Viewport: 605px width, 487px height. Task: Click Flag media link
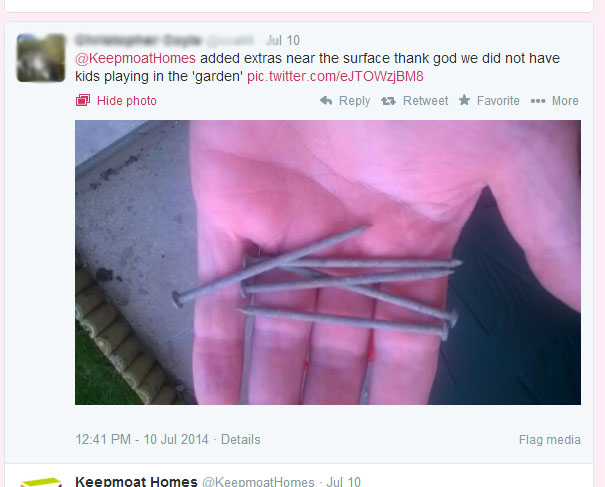(x=549, y=440)
